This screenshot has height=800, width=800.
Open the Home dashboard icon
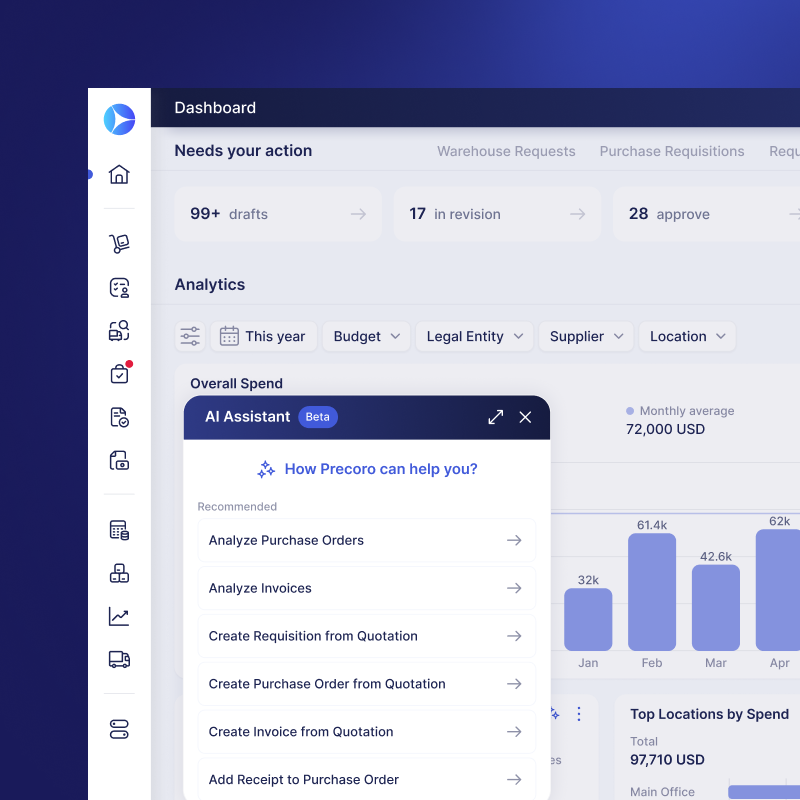click(x=119, y=174)
